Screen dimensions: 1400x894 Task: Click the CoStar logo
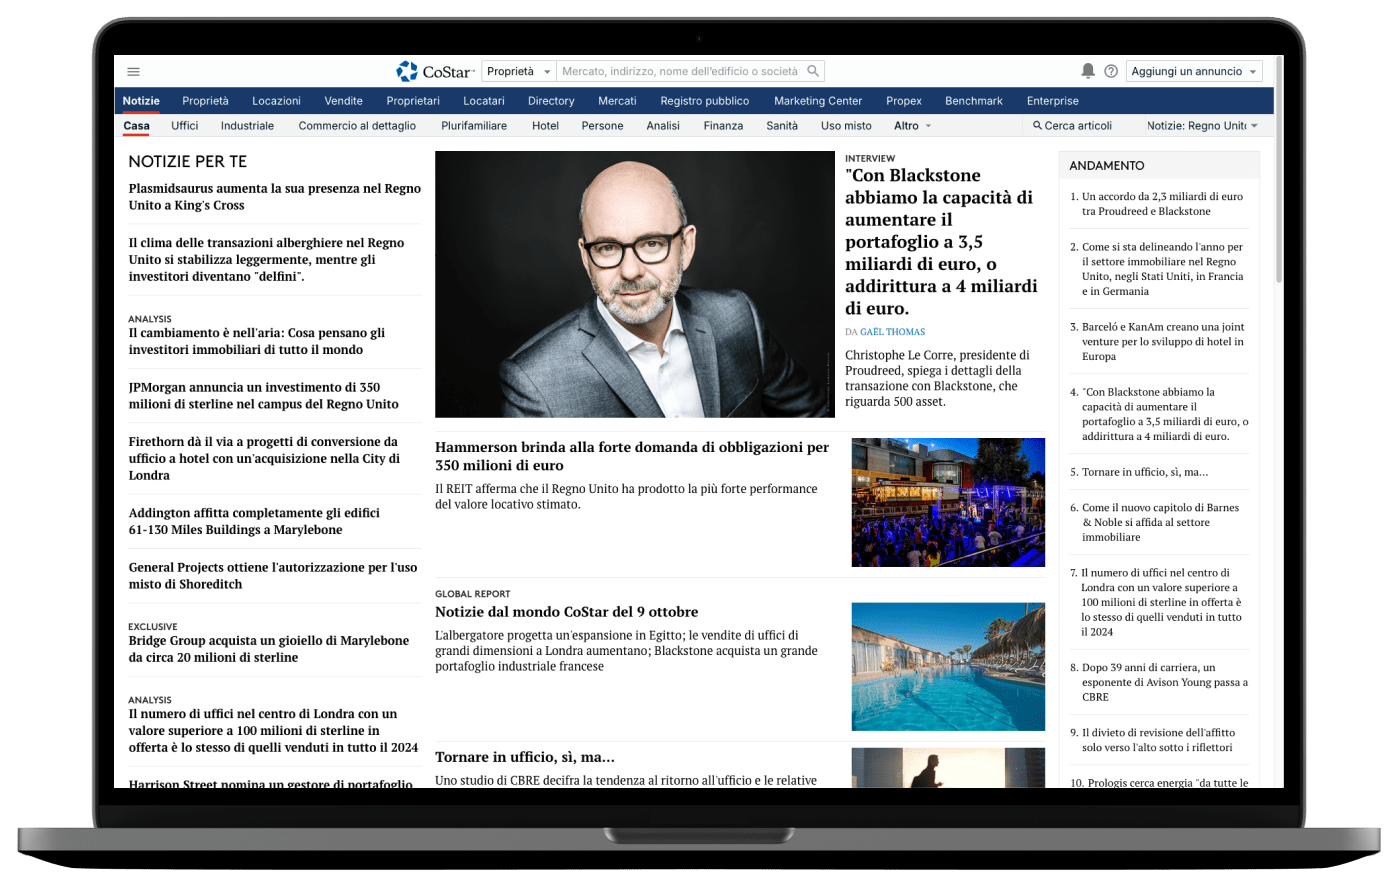click(435, 71)
